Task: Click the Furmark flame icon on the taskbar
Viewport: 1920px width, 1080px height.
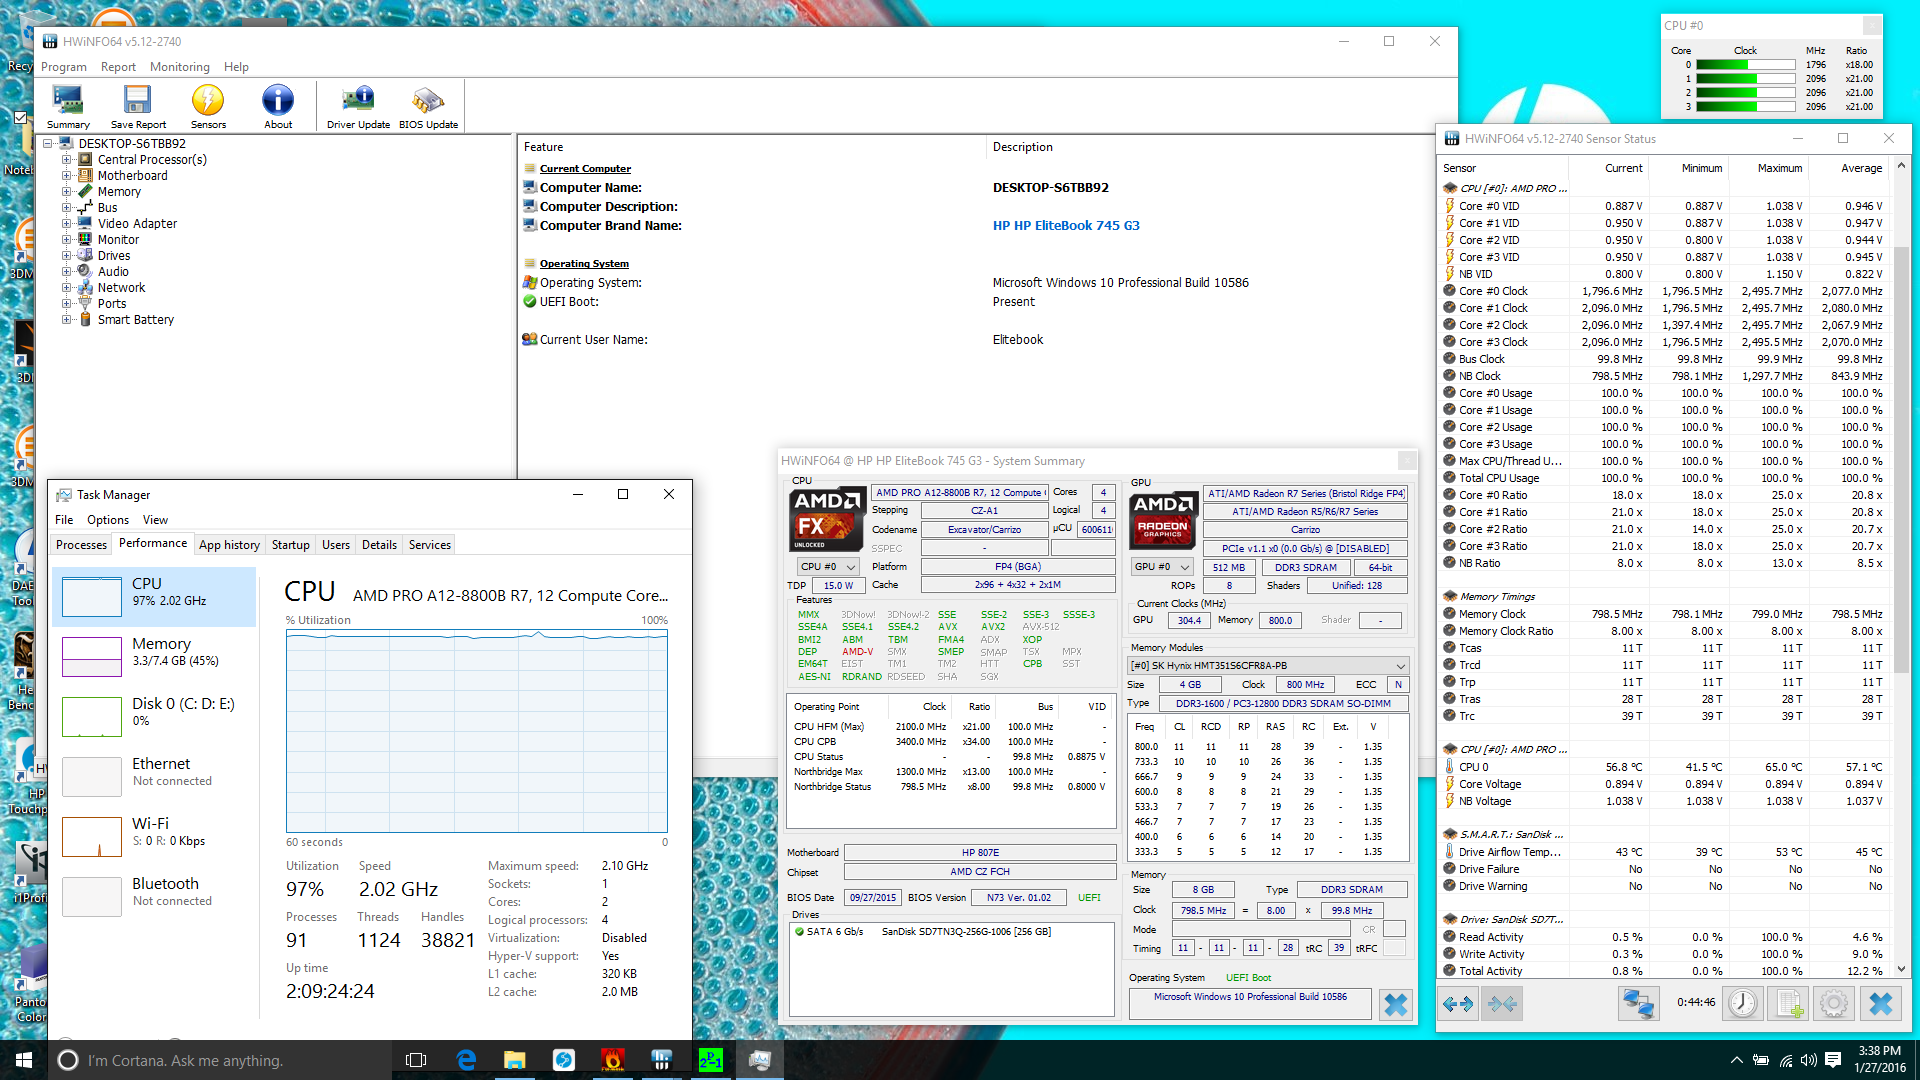Action: 613,1060
